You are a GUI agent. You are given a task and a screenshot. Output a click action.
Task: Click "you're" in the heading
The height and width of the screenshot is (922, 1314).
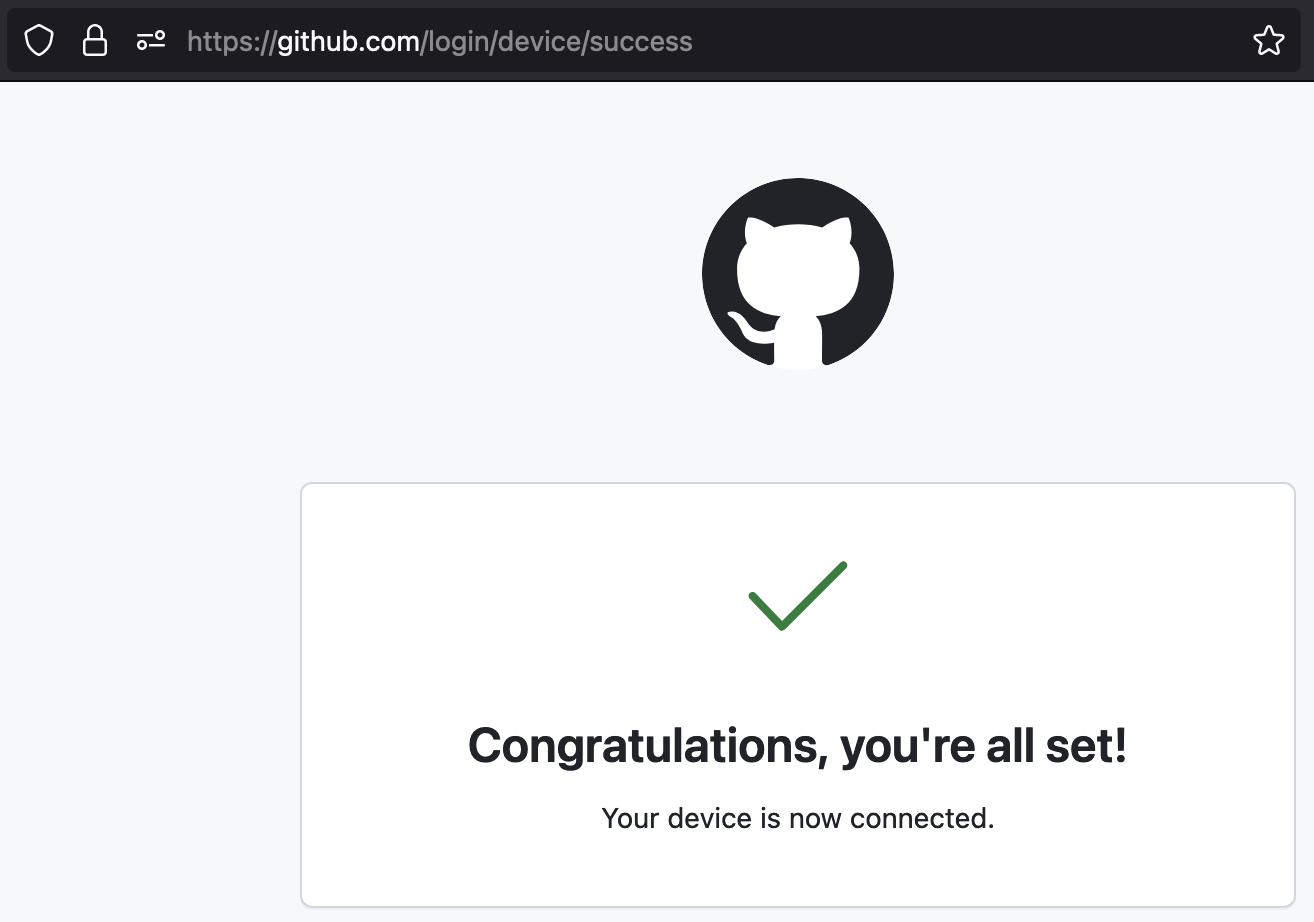(x=906, y=746)
